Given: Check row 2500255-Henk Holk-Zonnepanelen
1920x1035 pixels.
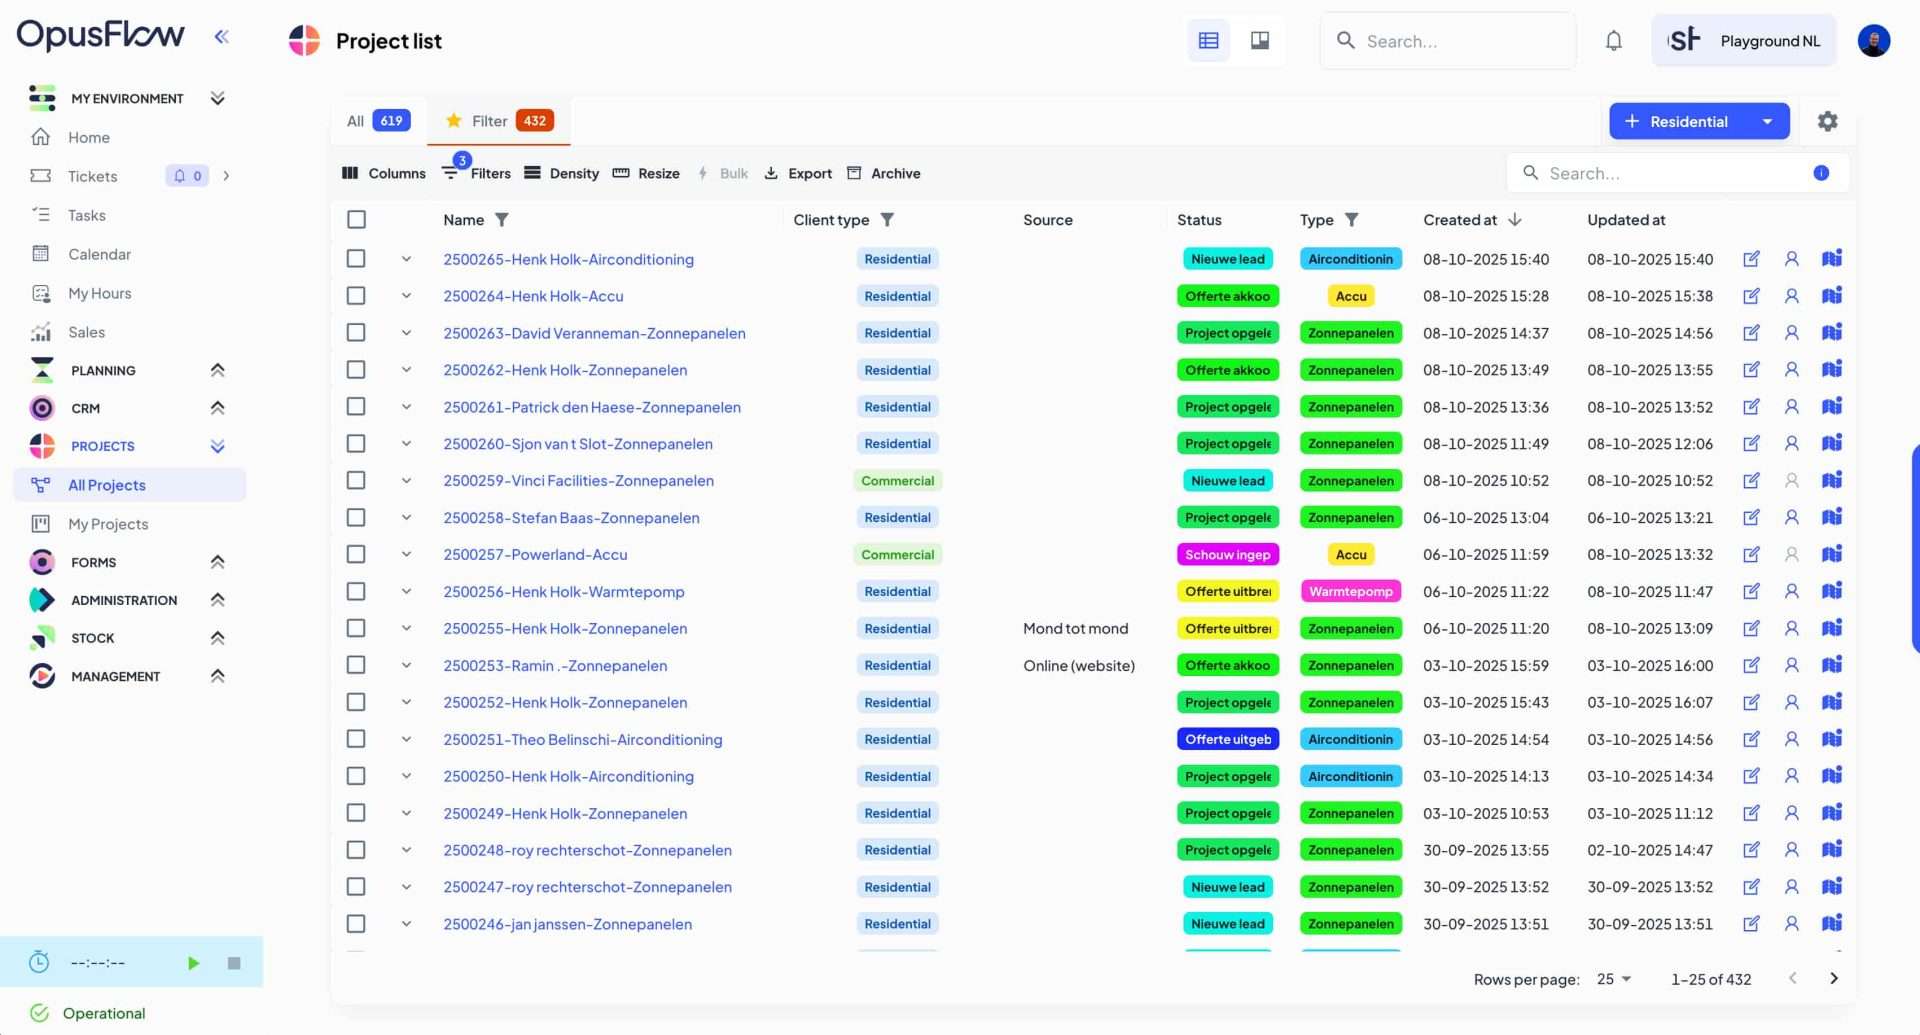Looking at the screenshot, I should pos(356,629).
